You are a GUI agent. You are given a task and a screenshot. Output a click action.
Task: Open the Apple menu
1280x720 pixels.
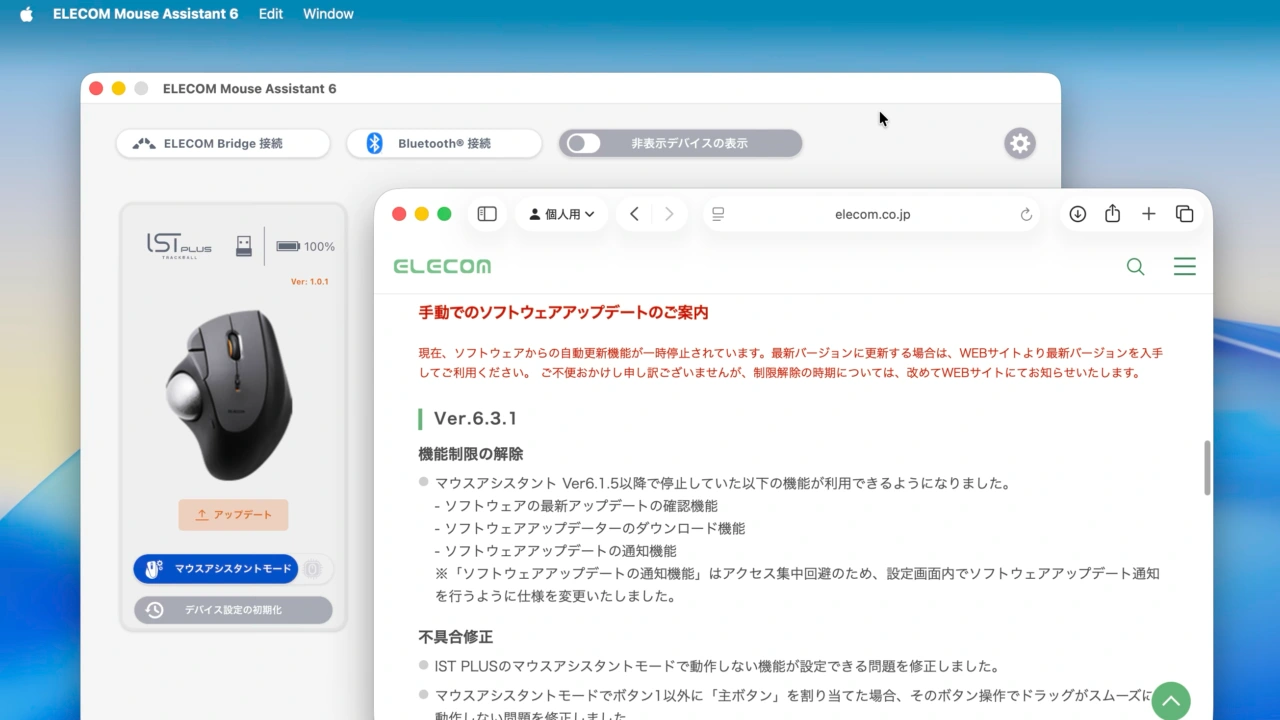coord(26,14)
